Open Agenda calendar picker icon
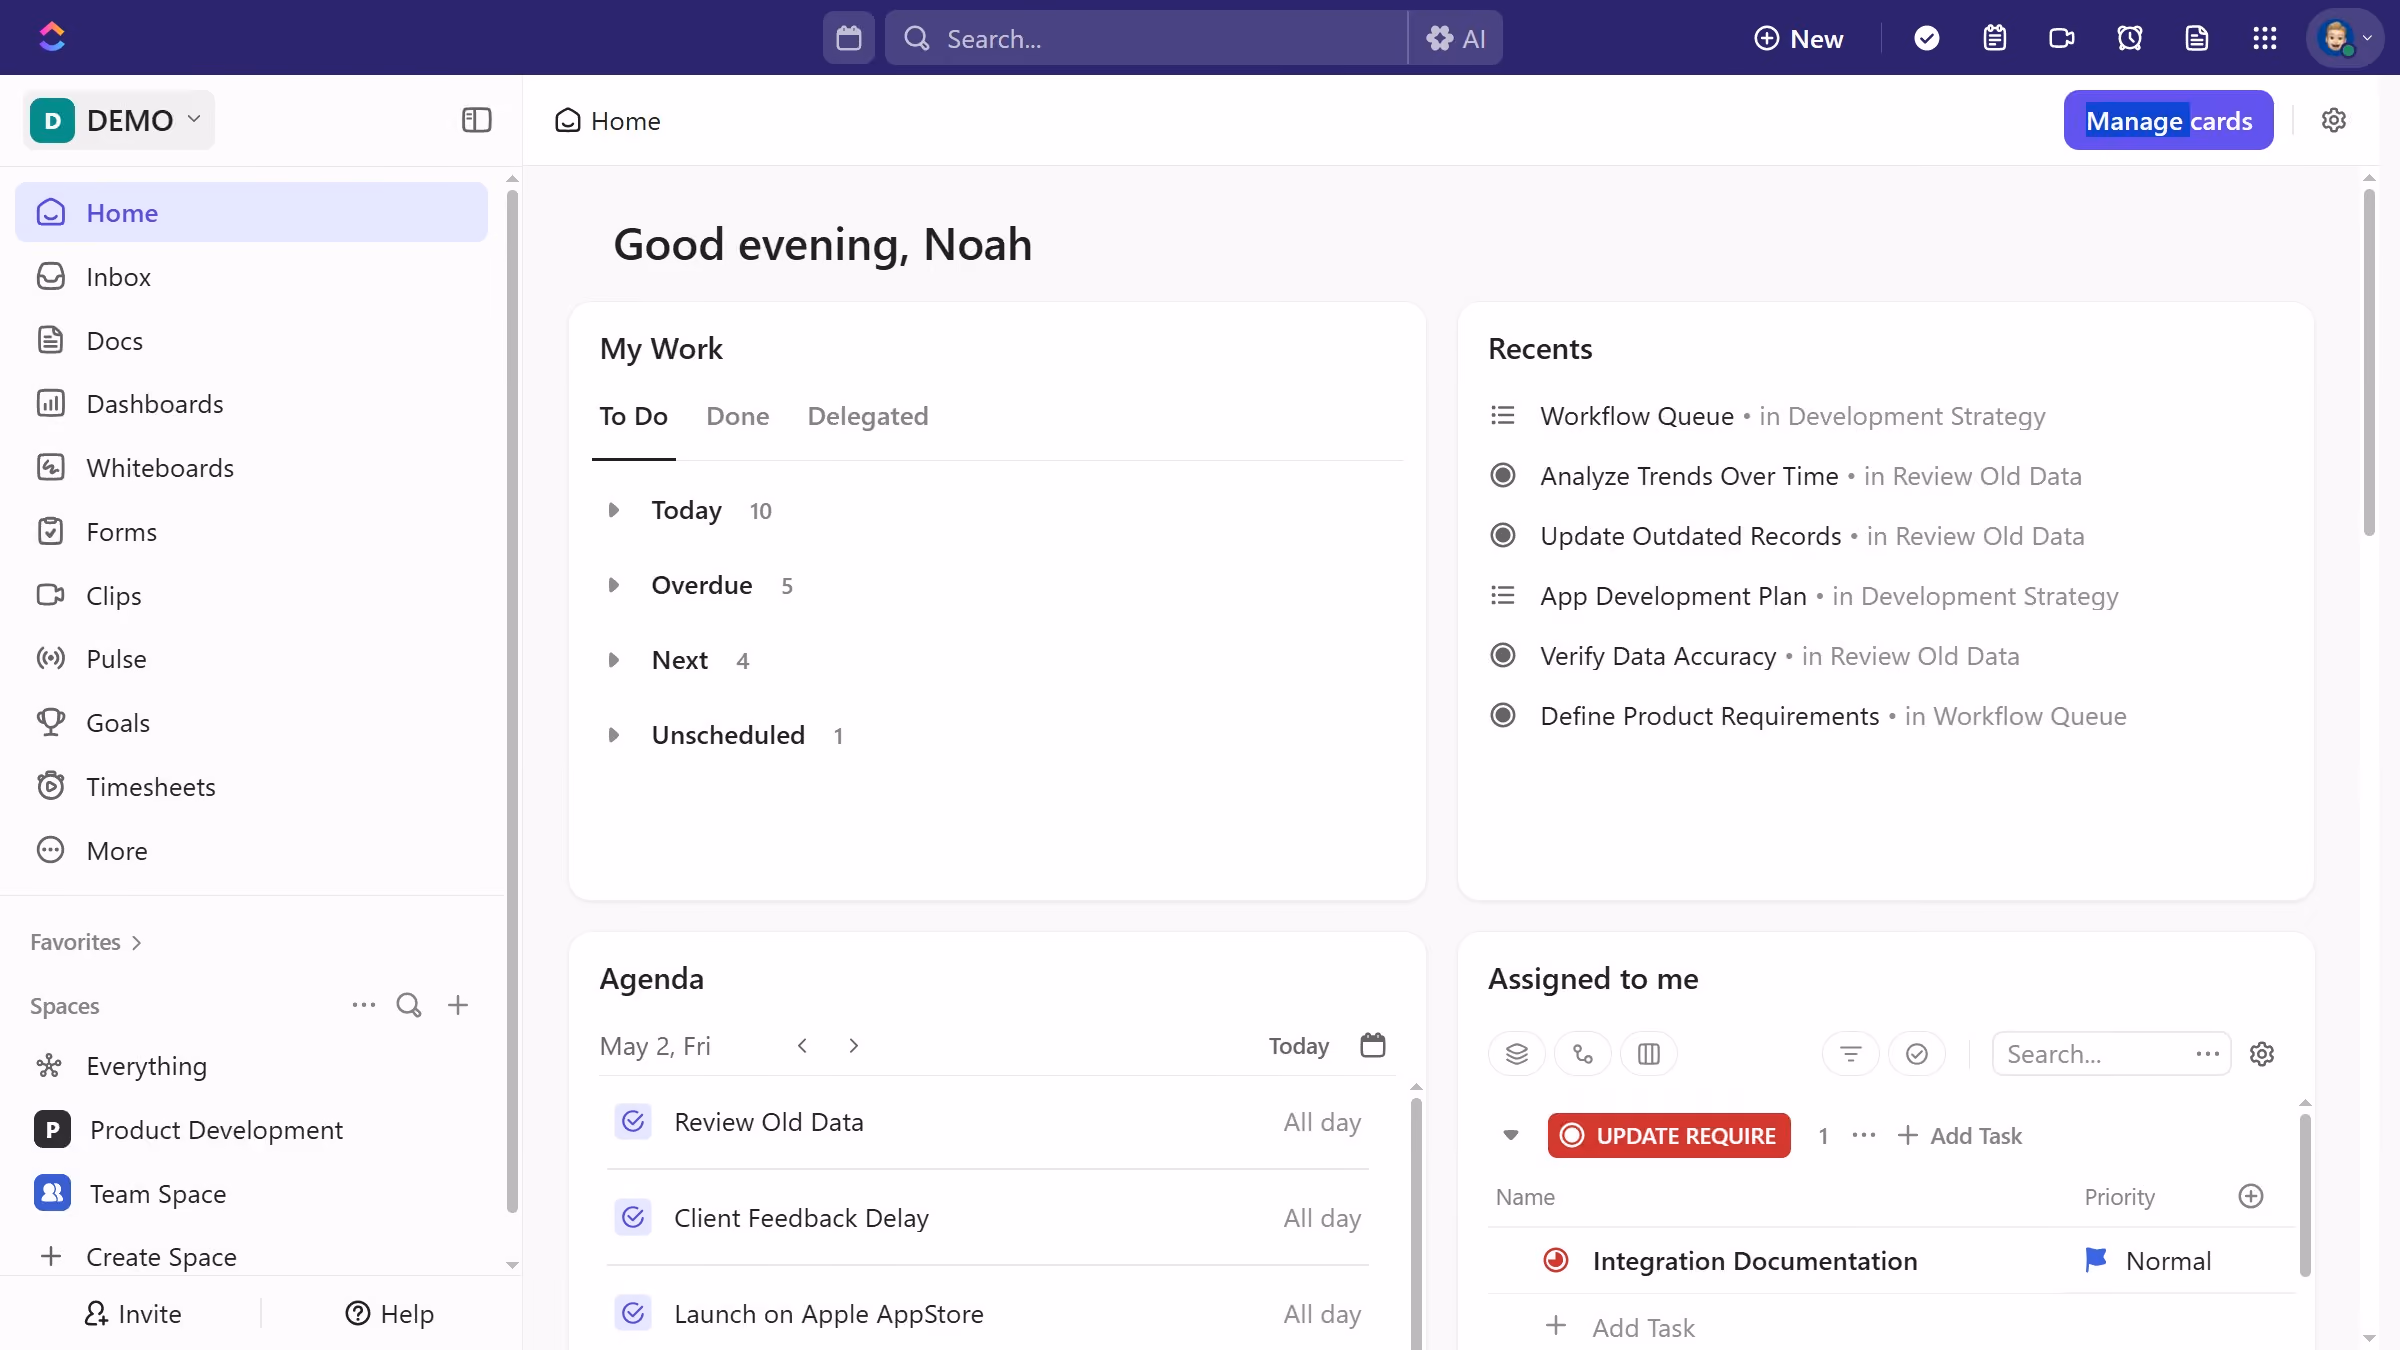2400x1350 pixels. click(x=1372, y=1045)
